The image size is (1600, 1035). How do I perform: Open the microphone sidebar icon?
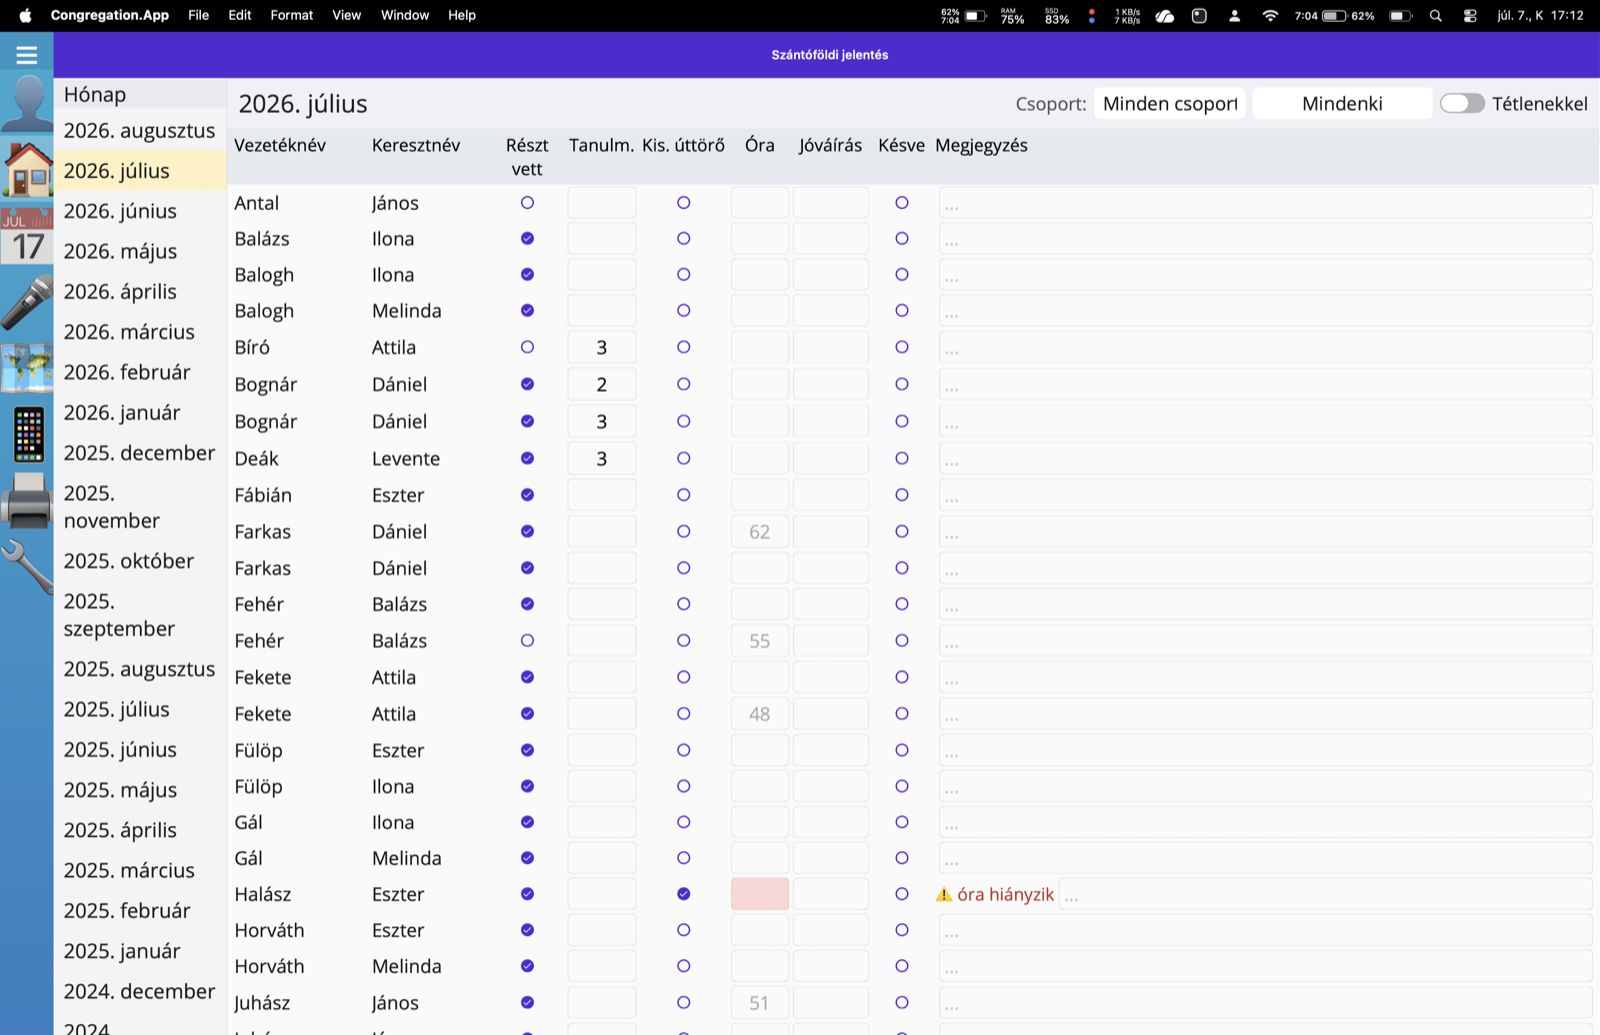coord(27,303)
